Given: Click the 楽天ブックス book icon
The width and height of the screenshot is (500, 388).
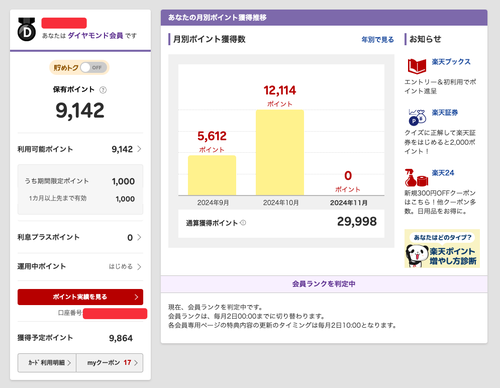Looking at the screenshot, I should point(417,66).
